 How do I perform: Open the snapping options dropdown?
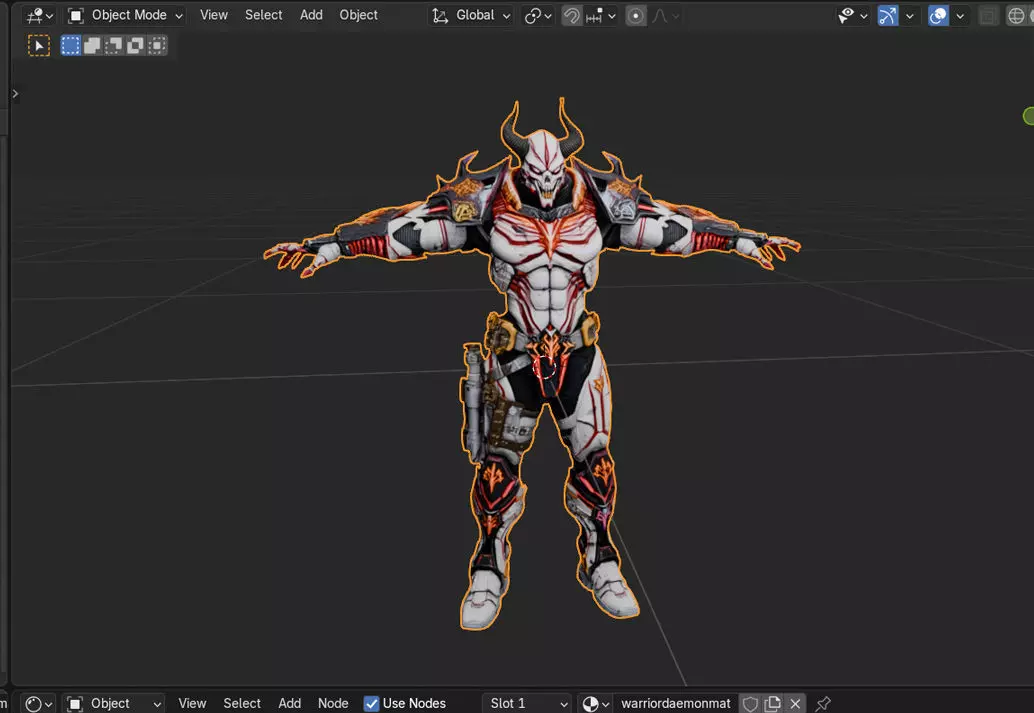[x=600, y=16]
